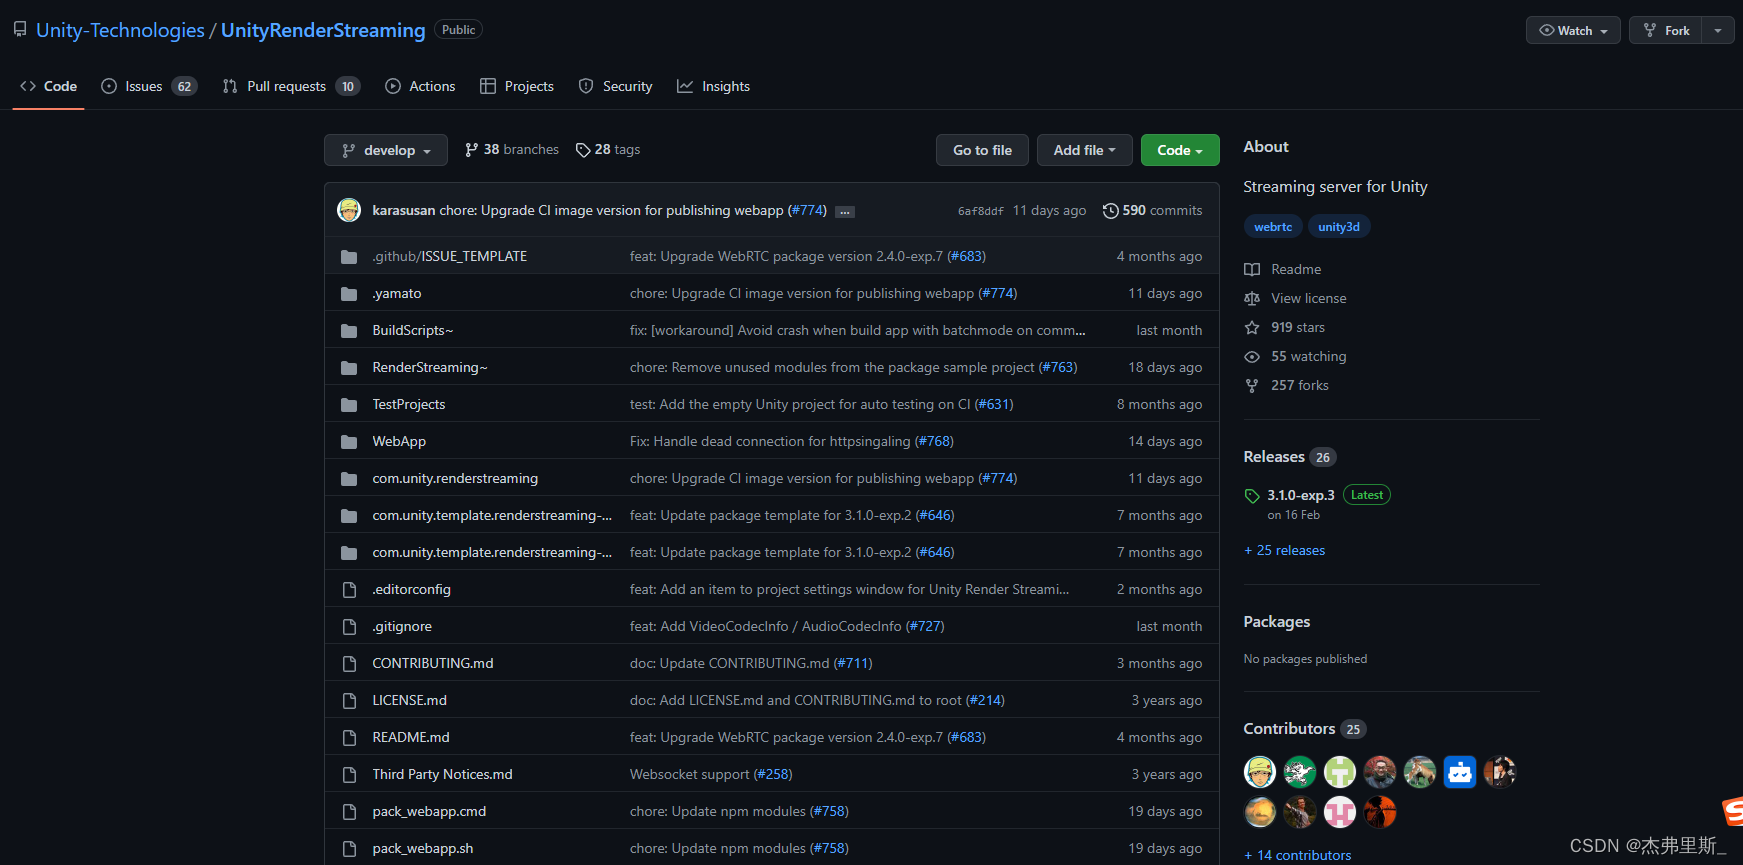The height and width of the screenshot is (865, 1743).
Task: Open the Code tab
Action: point(48,86)
